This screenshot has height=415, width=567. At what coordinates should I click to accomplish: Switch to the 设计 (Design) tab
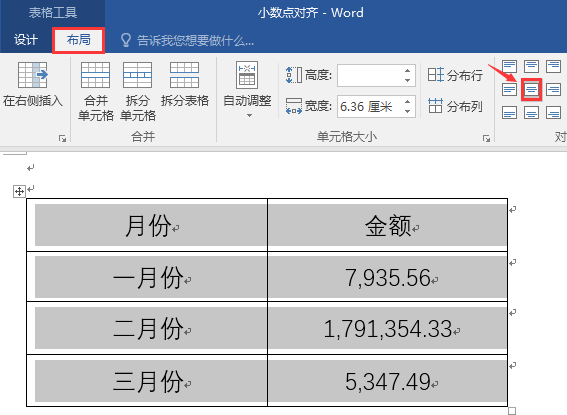(x=26, y=40)
